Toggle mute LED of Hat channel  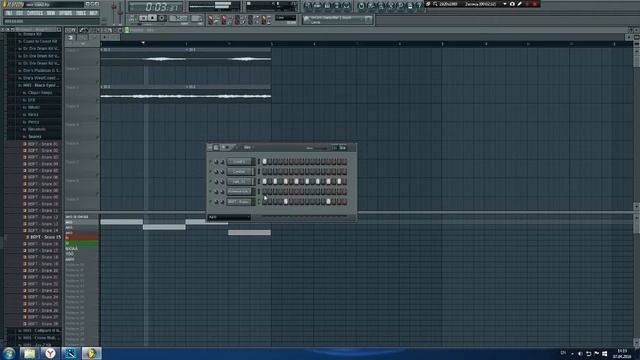(x=211, y=182)
